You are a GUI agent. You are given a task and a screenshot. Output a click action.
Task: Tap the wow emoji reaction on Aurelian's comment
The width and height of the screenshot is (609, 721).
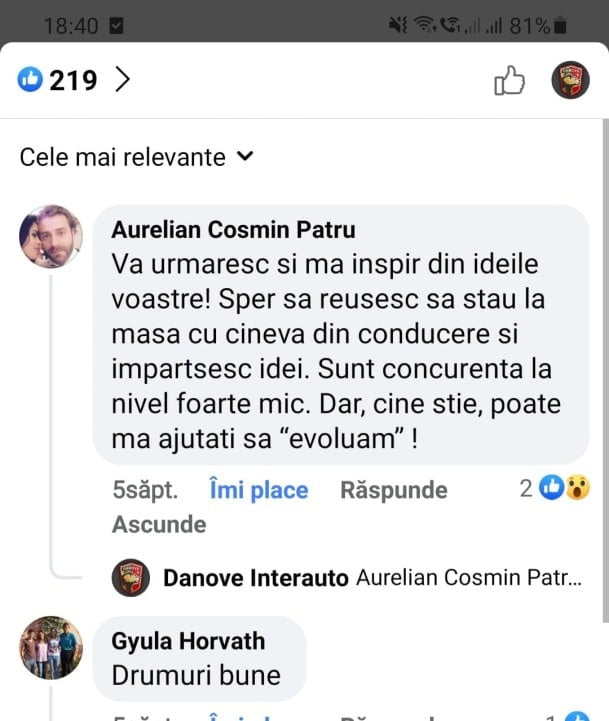tap(577, 488)
